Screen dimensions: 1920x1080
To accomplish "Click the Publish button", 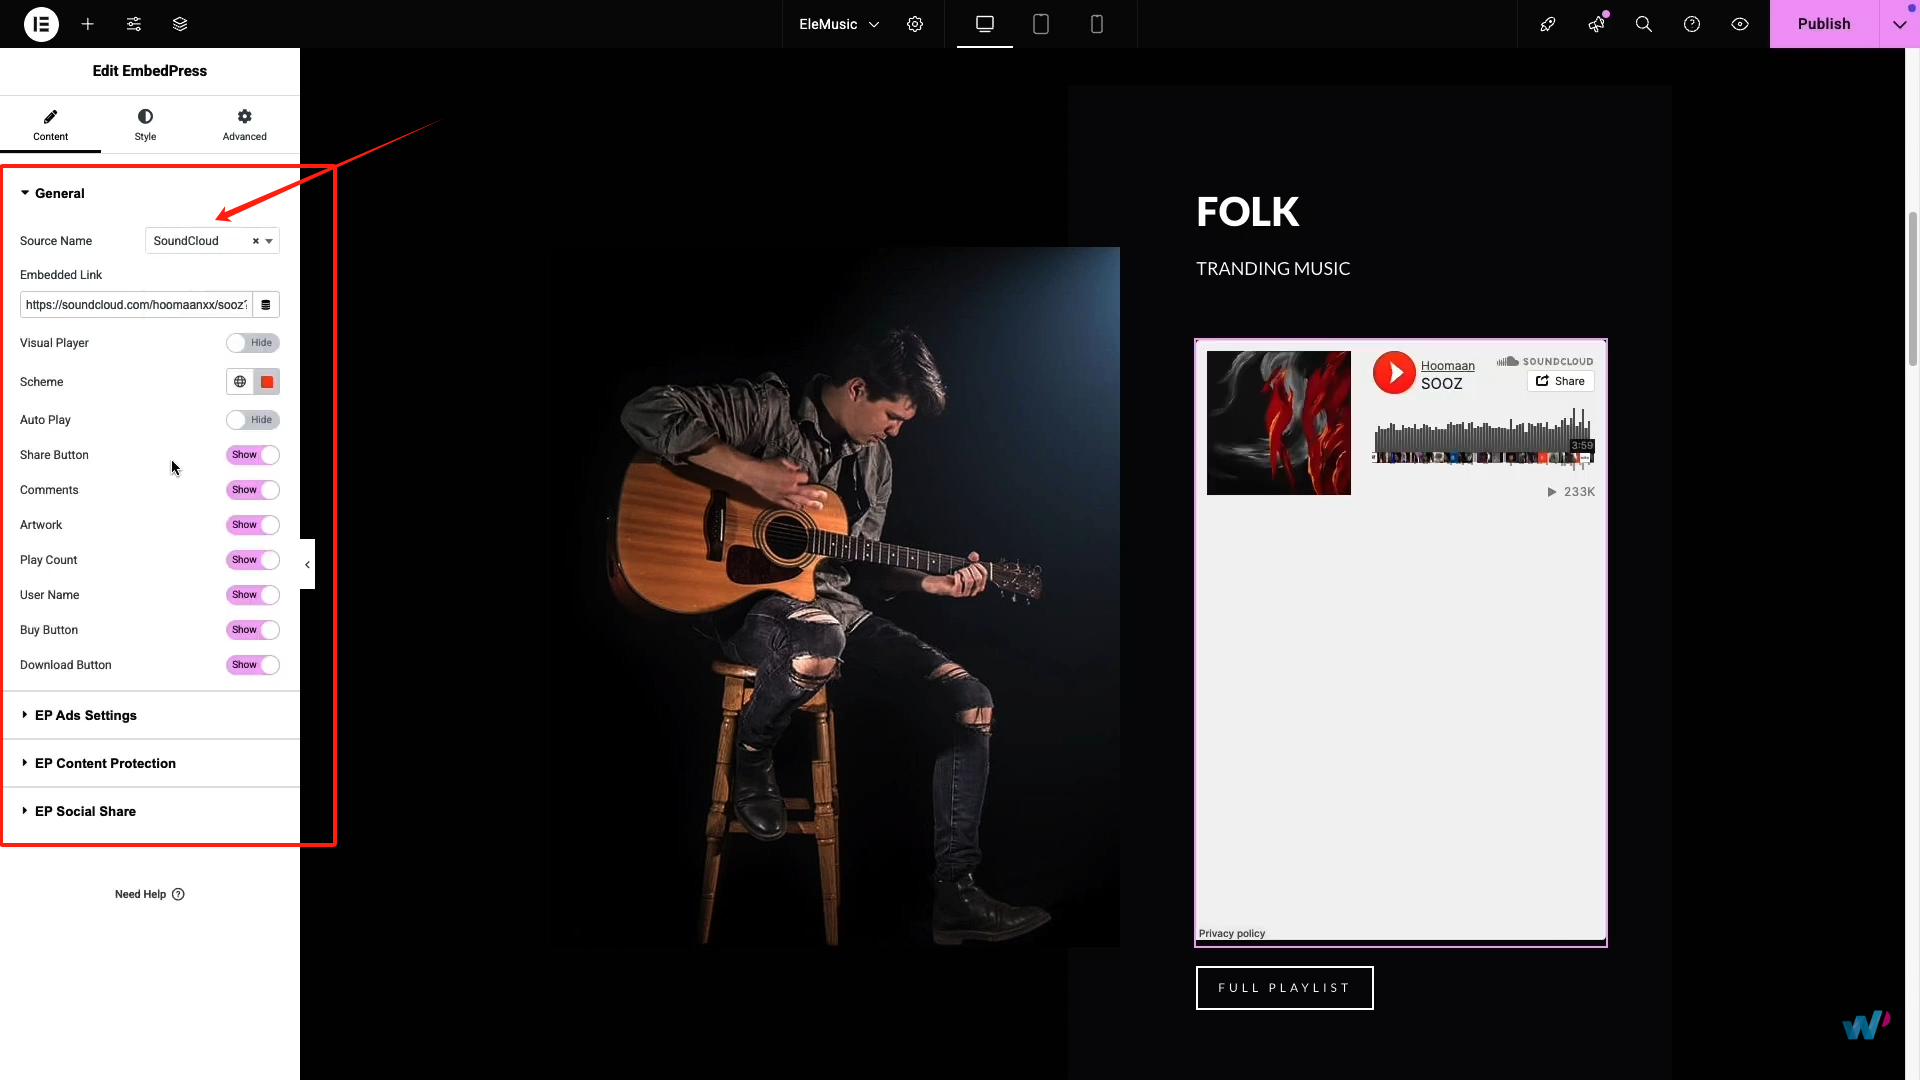I will click(x=1824, y=24).
